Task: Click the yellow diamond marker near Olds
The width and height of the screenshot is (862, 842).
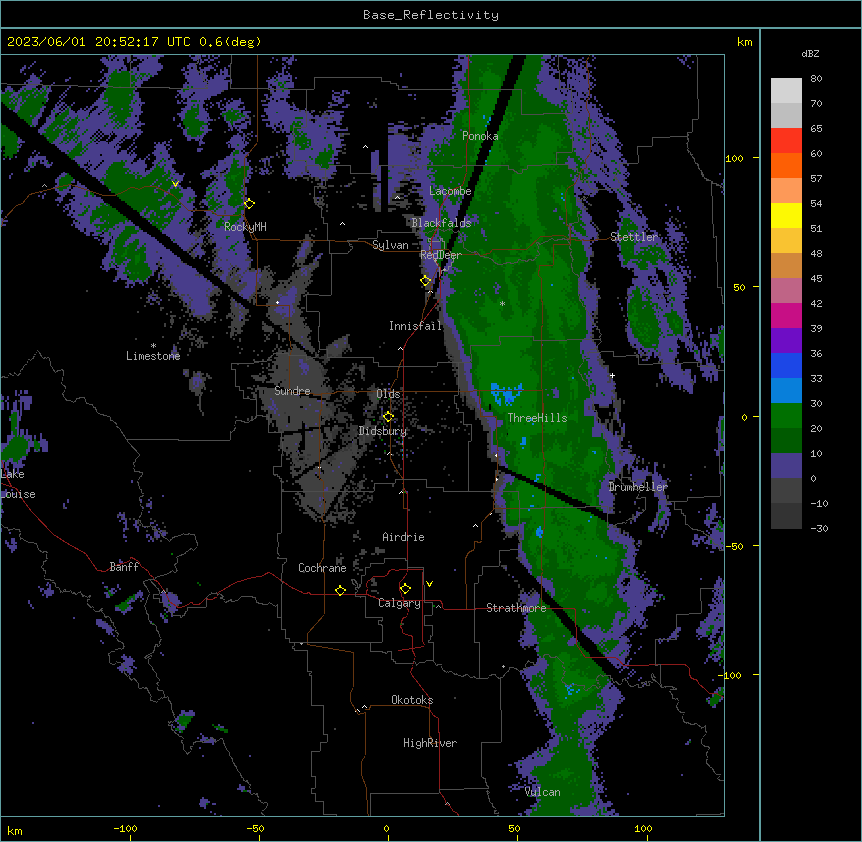Action: point(388,417)
